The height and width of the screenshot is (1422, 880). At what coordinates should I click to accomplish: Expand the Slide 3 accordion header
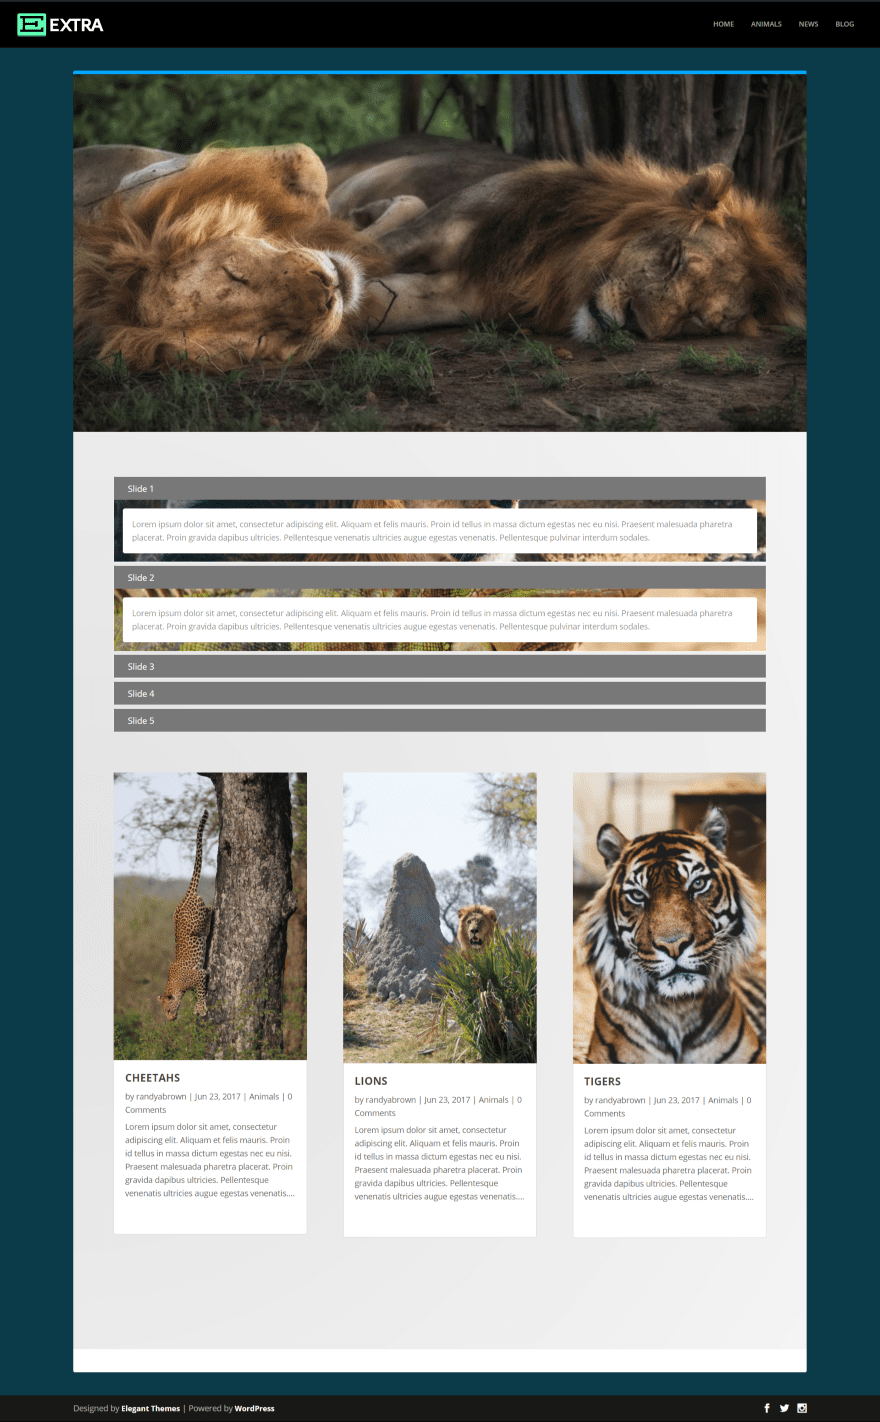coord(440,667)
